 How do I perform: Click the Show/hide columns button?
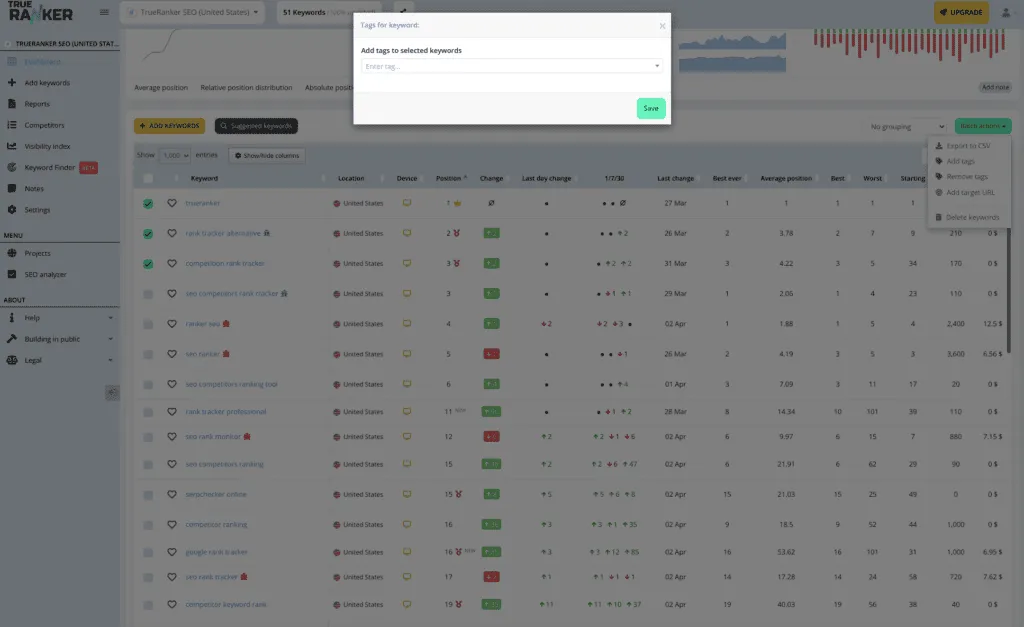tap(266, 155)
